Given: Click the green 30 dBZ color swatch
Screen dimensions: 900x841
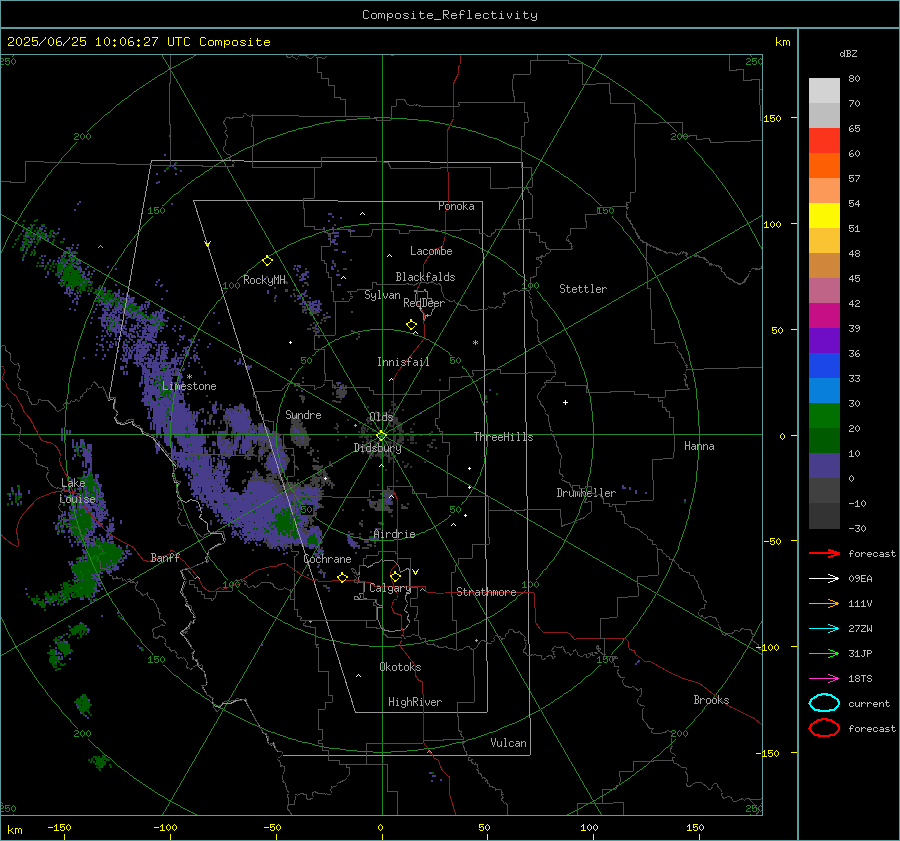Looking at the screenshot, I should point(824,415).
